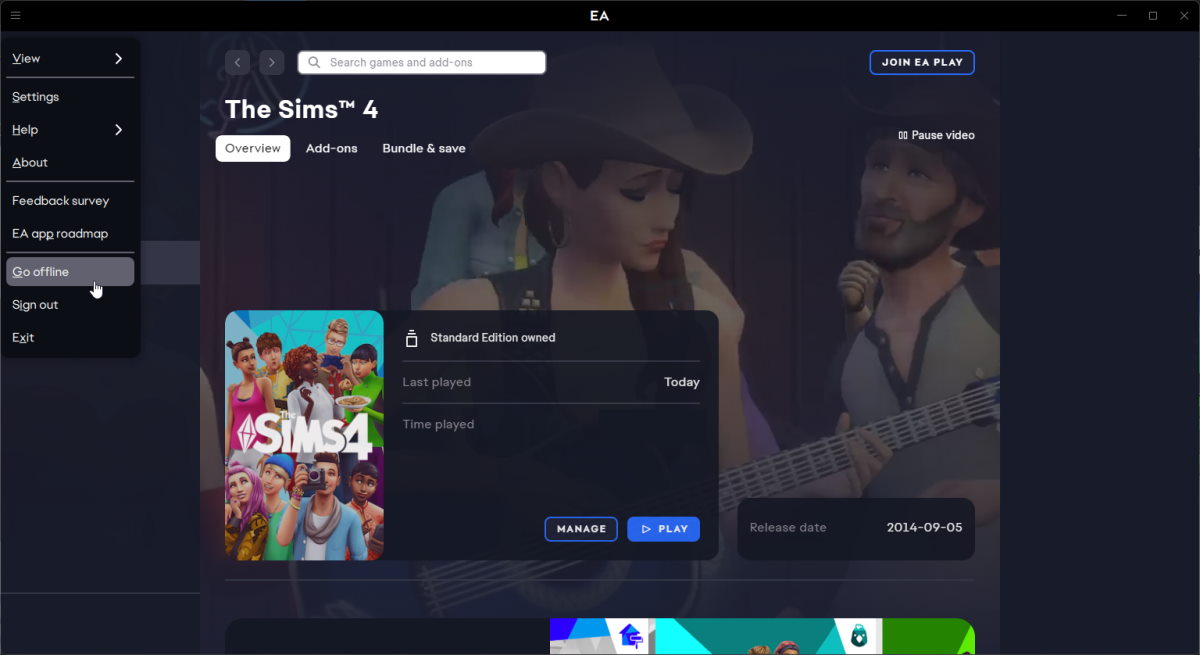Viewport: 1200px width, 655px height.
Task: Open the Bundle & save tab
Action: point(424,148)
